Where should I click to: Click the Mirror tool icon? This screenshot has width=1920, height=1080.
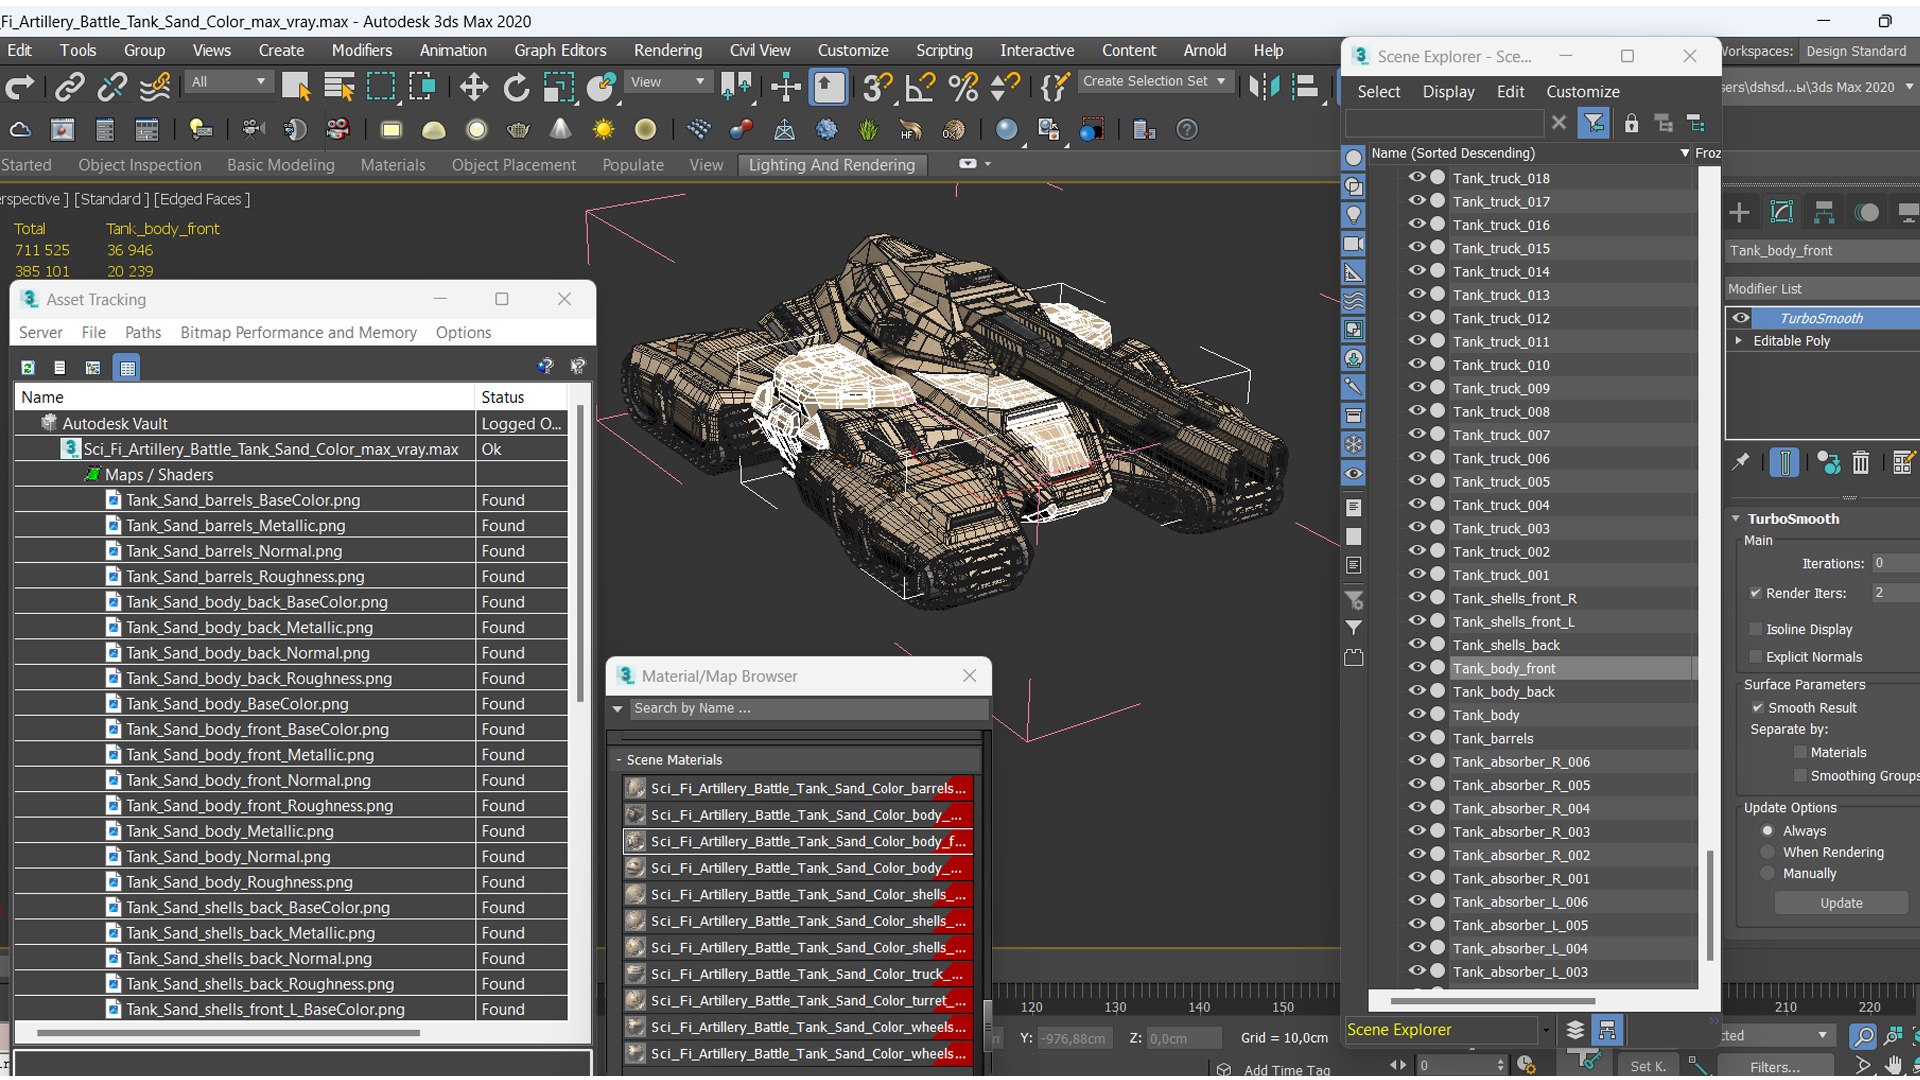click(1264, 88)
